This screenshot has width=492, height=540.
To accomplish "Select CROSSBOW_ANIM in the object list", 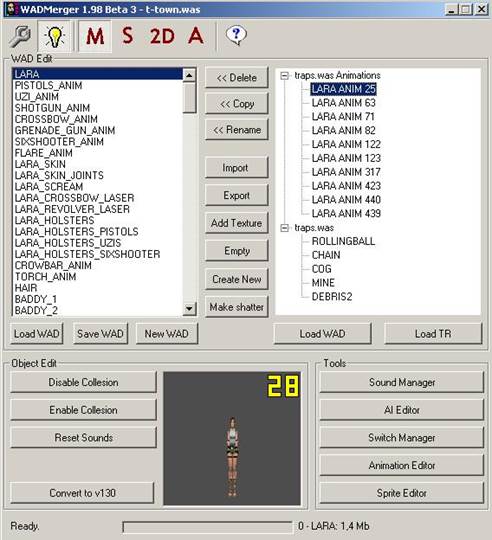I will pos(98,119).
